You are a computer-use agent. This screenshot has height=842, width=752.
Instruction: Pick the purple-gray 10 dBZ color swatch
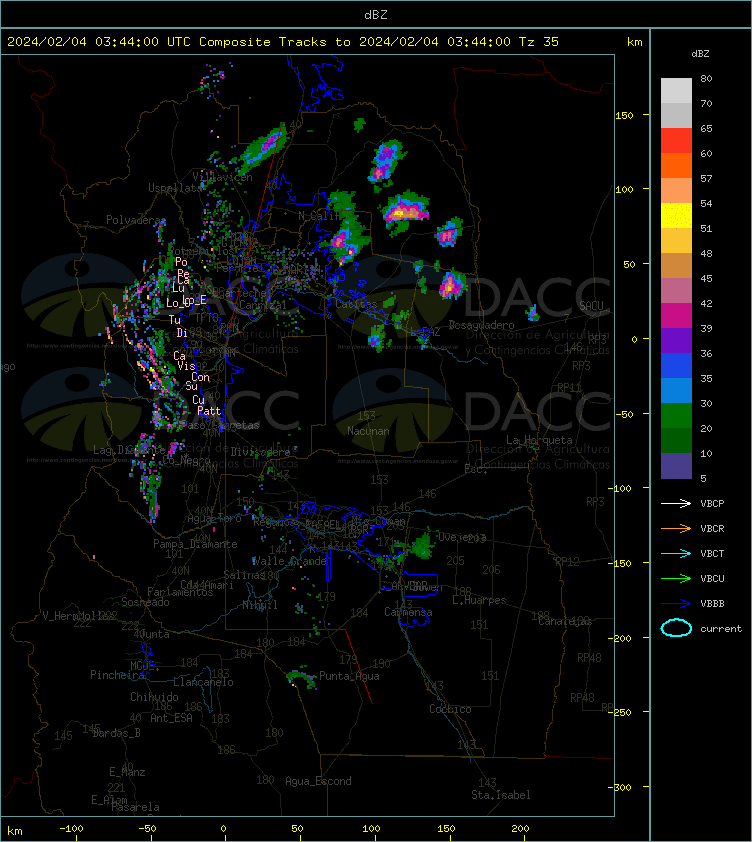click(x=676, y=466)
